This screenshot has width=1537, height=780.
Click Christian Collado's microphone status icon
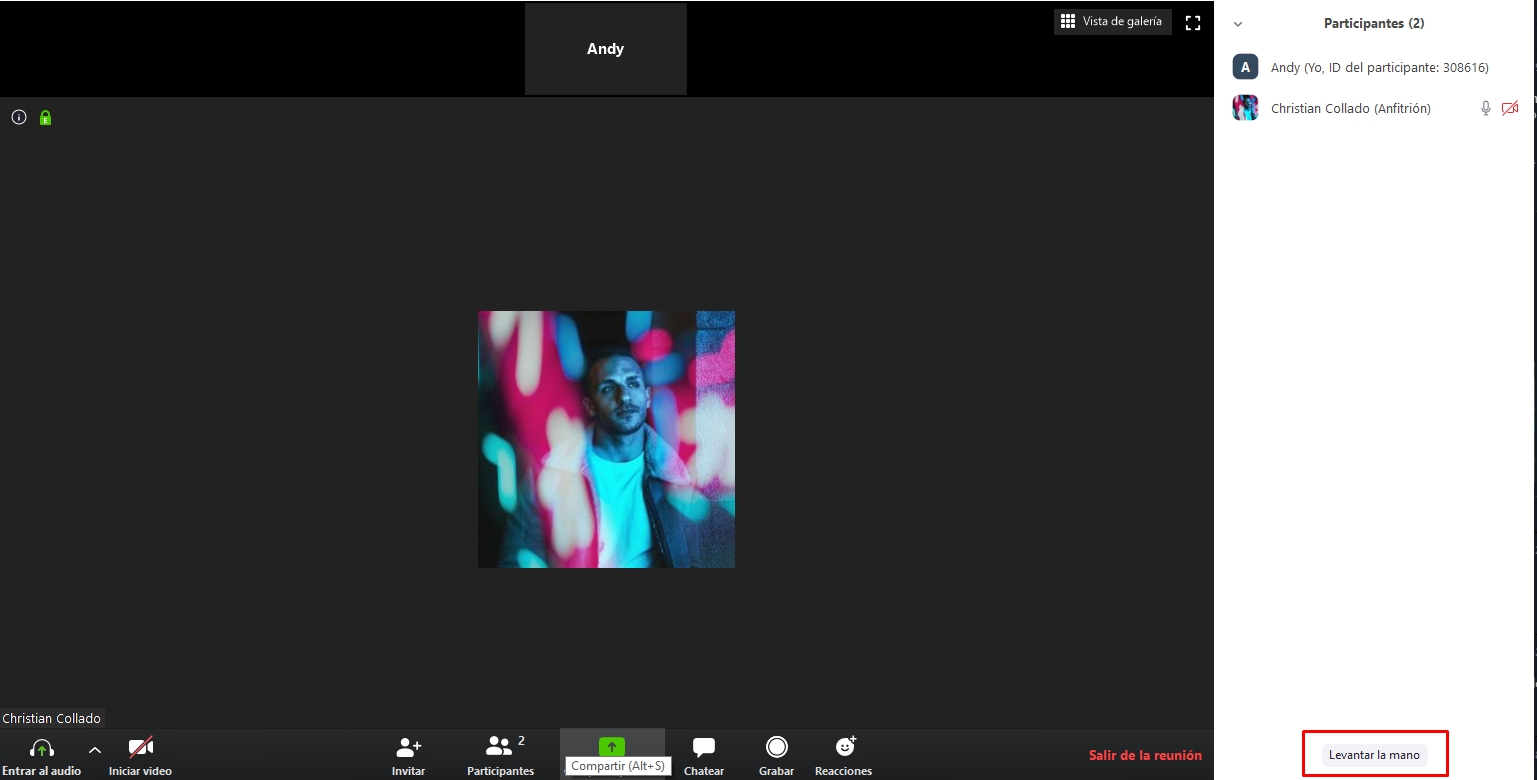pyautogui.click(x=1486, y=108)
